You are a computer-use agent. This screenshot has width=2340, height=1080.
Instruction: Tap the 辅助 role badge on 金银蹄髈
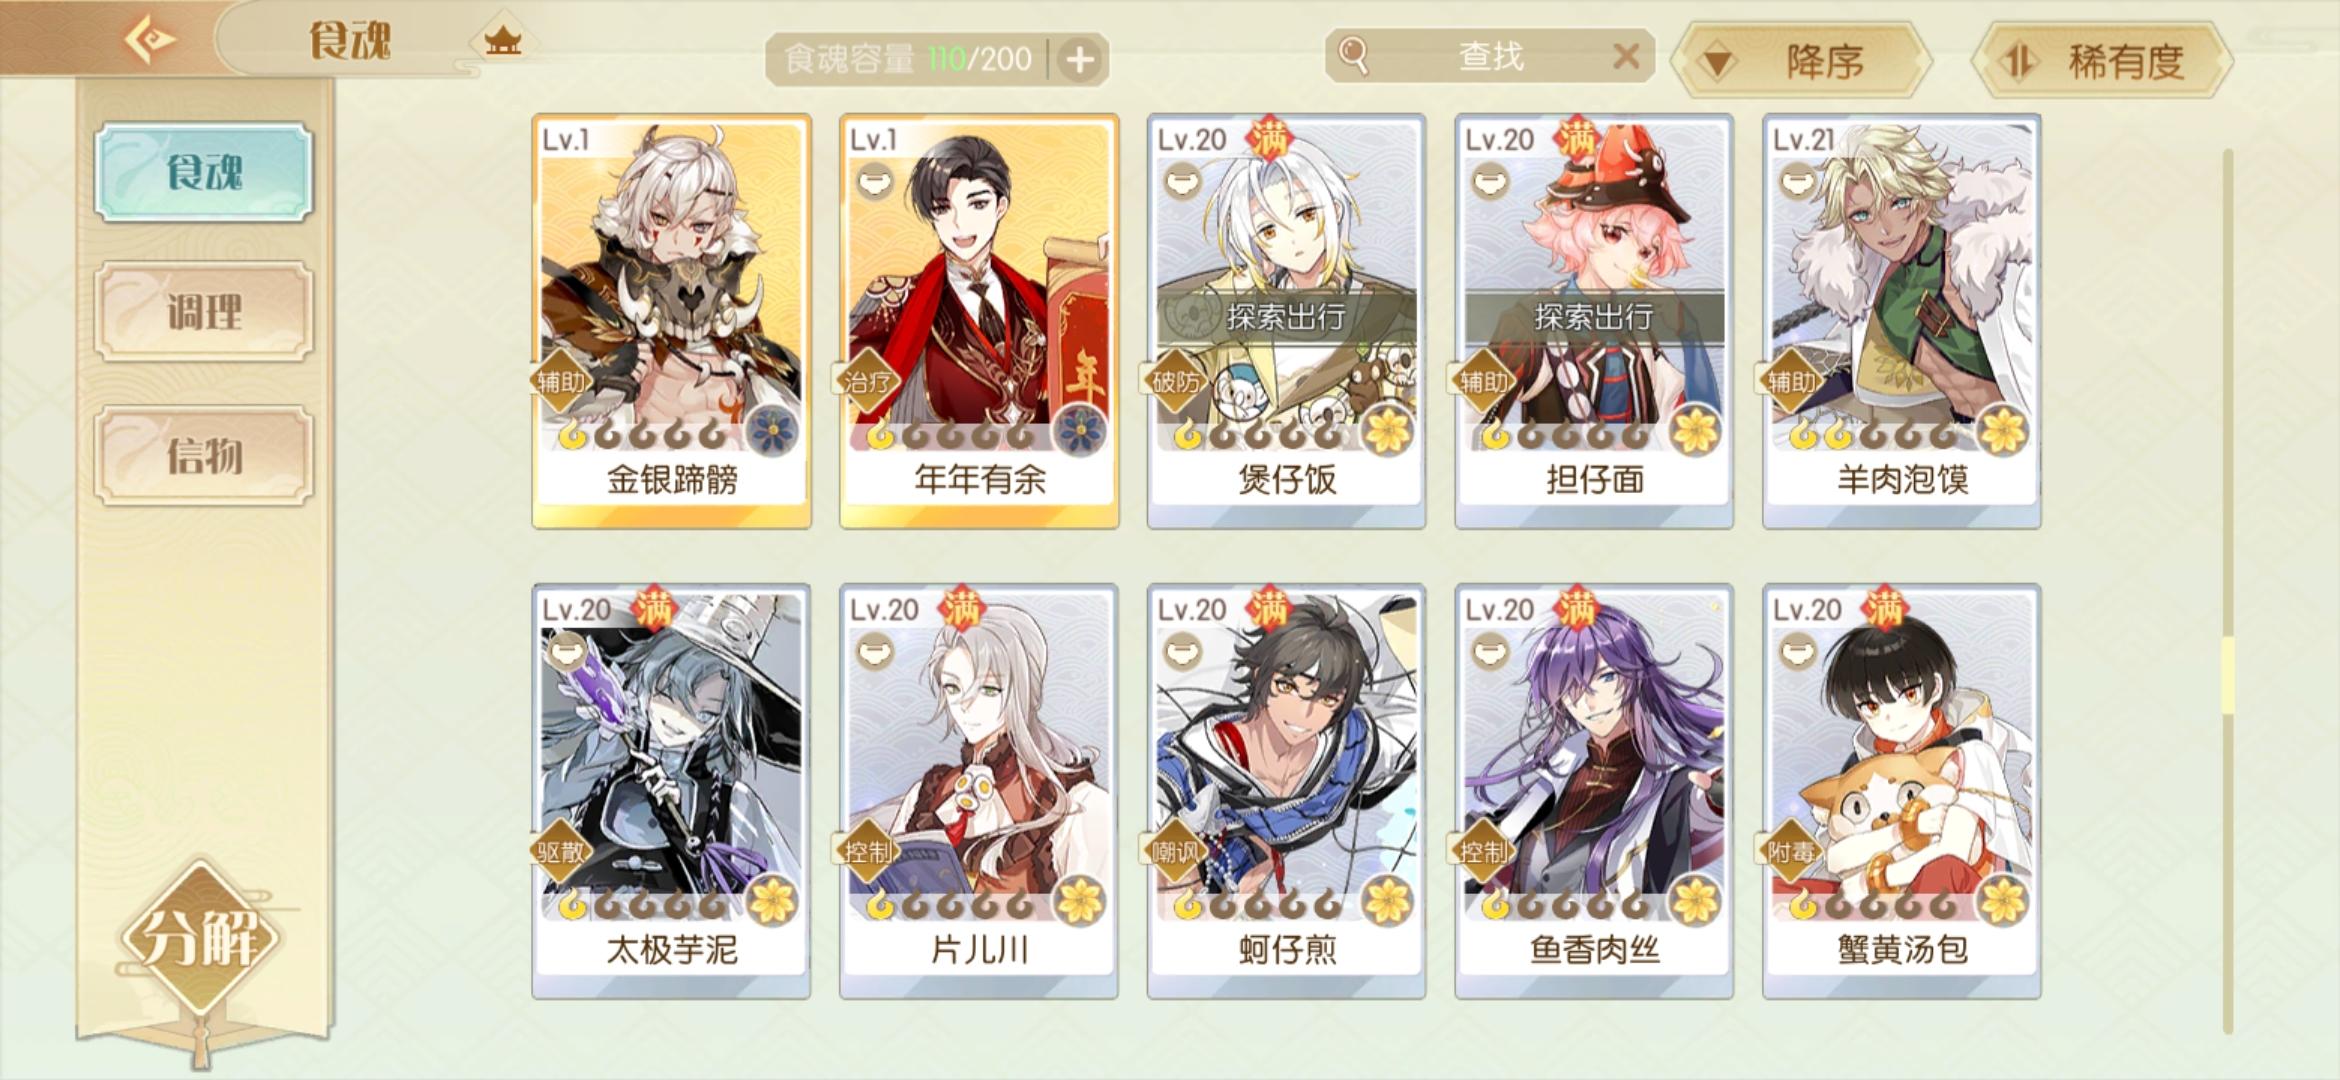[561, 381]
